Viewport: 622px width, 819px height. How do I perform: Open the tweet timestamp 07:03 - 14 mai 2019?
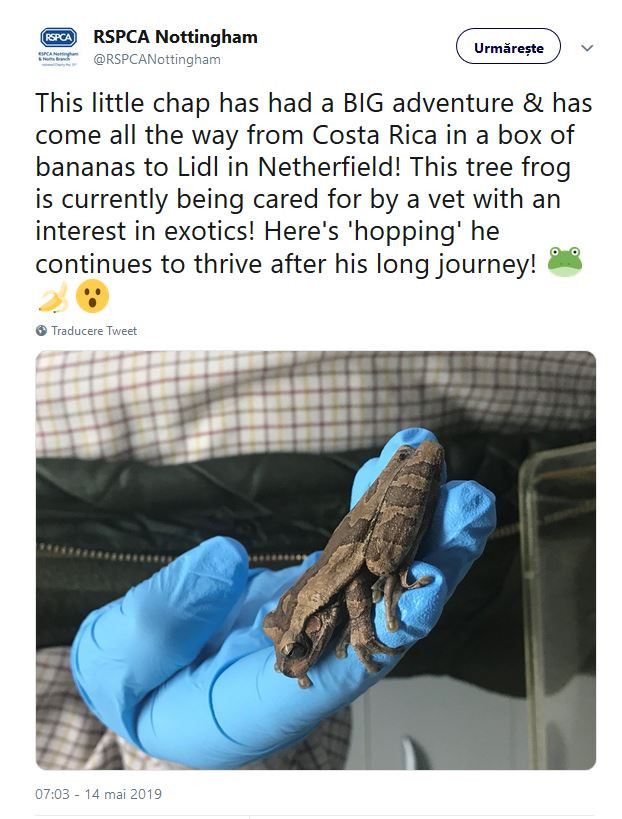[x=98, y=794]
